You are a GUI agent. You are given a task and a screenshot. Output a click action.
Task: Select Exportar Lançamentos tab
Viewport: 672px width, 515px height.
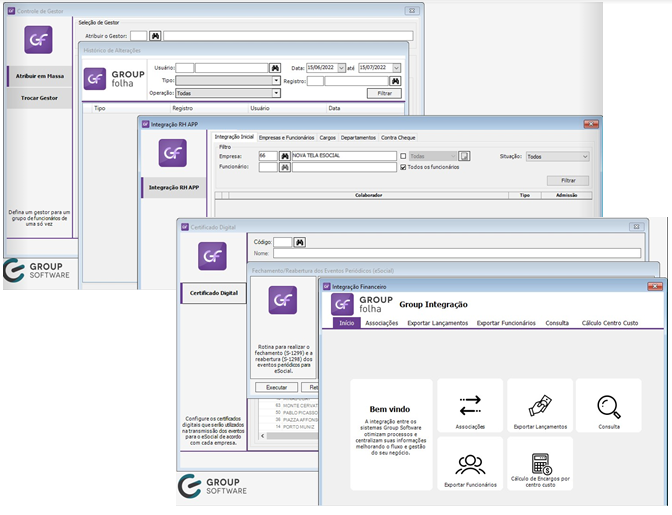click(438, 323)
